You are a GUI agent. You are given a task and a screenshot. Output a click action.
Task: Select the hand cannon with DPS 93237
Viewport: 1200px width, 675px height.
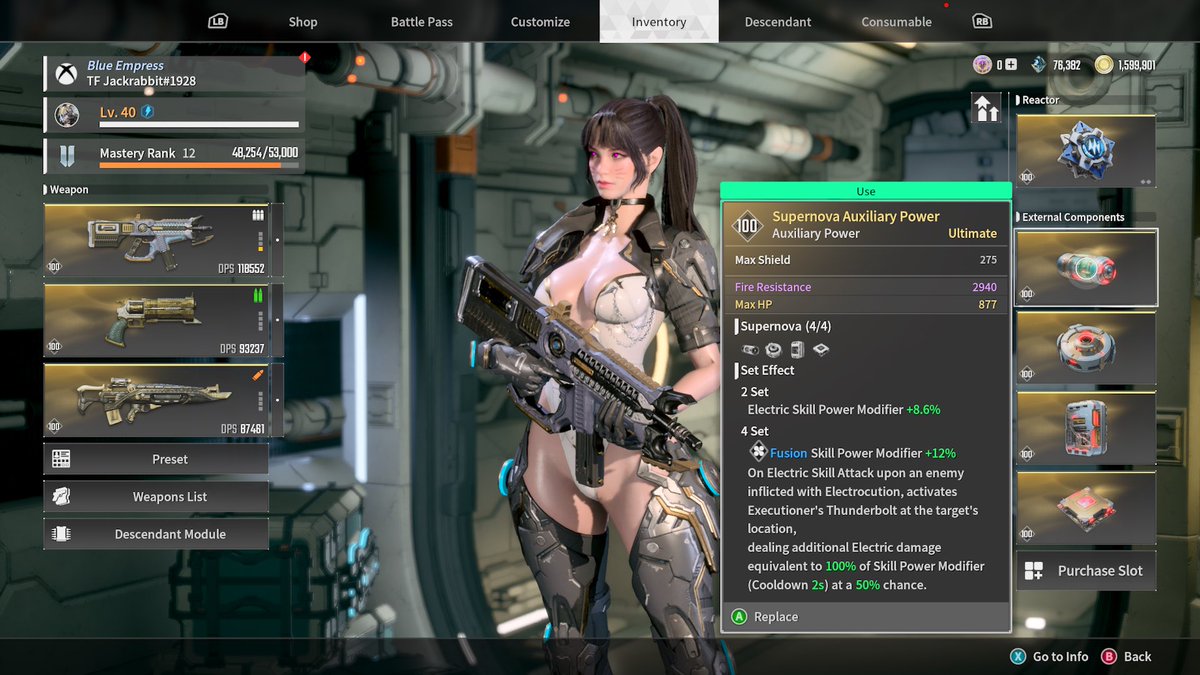click(x=157, y=320)
